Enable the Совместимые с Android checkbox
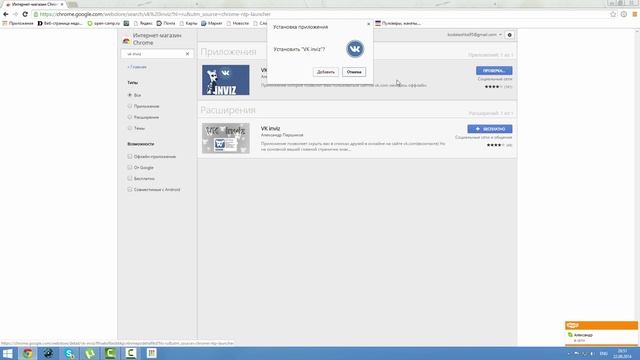Screen dimensions: 640x360 pyautogui.click(x=130, y=189)
